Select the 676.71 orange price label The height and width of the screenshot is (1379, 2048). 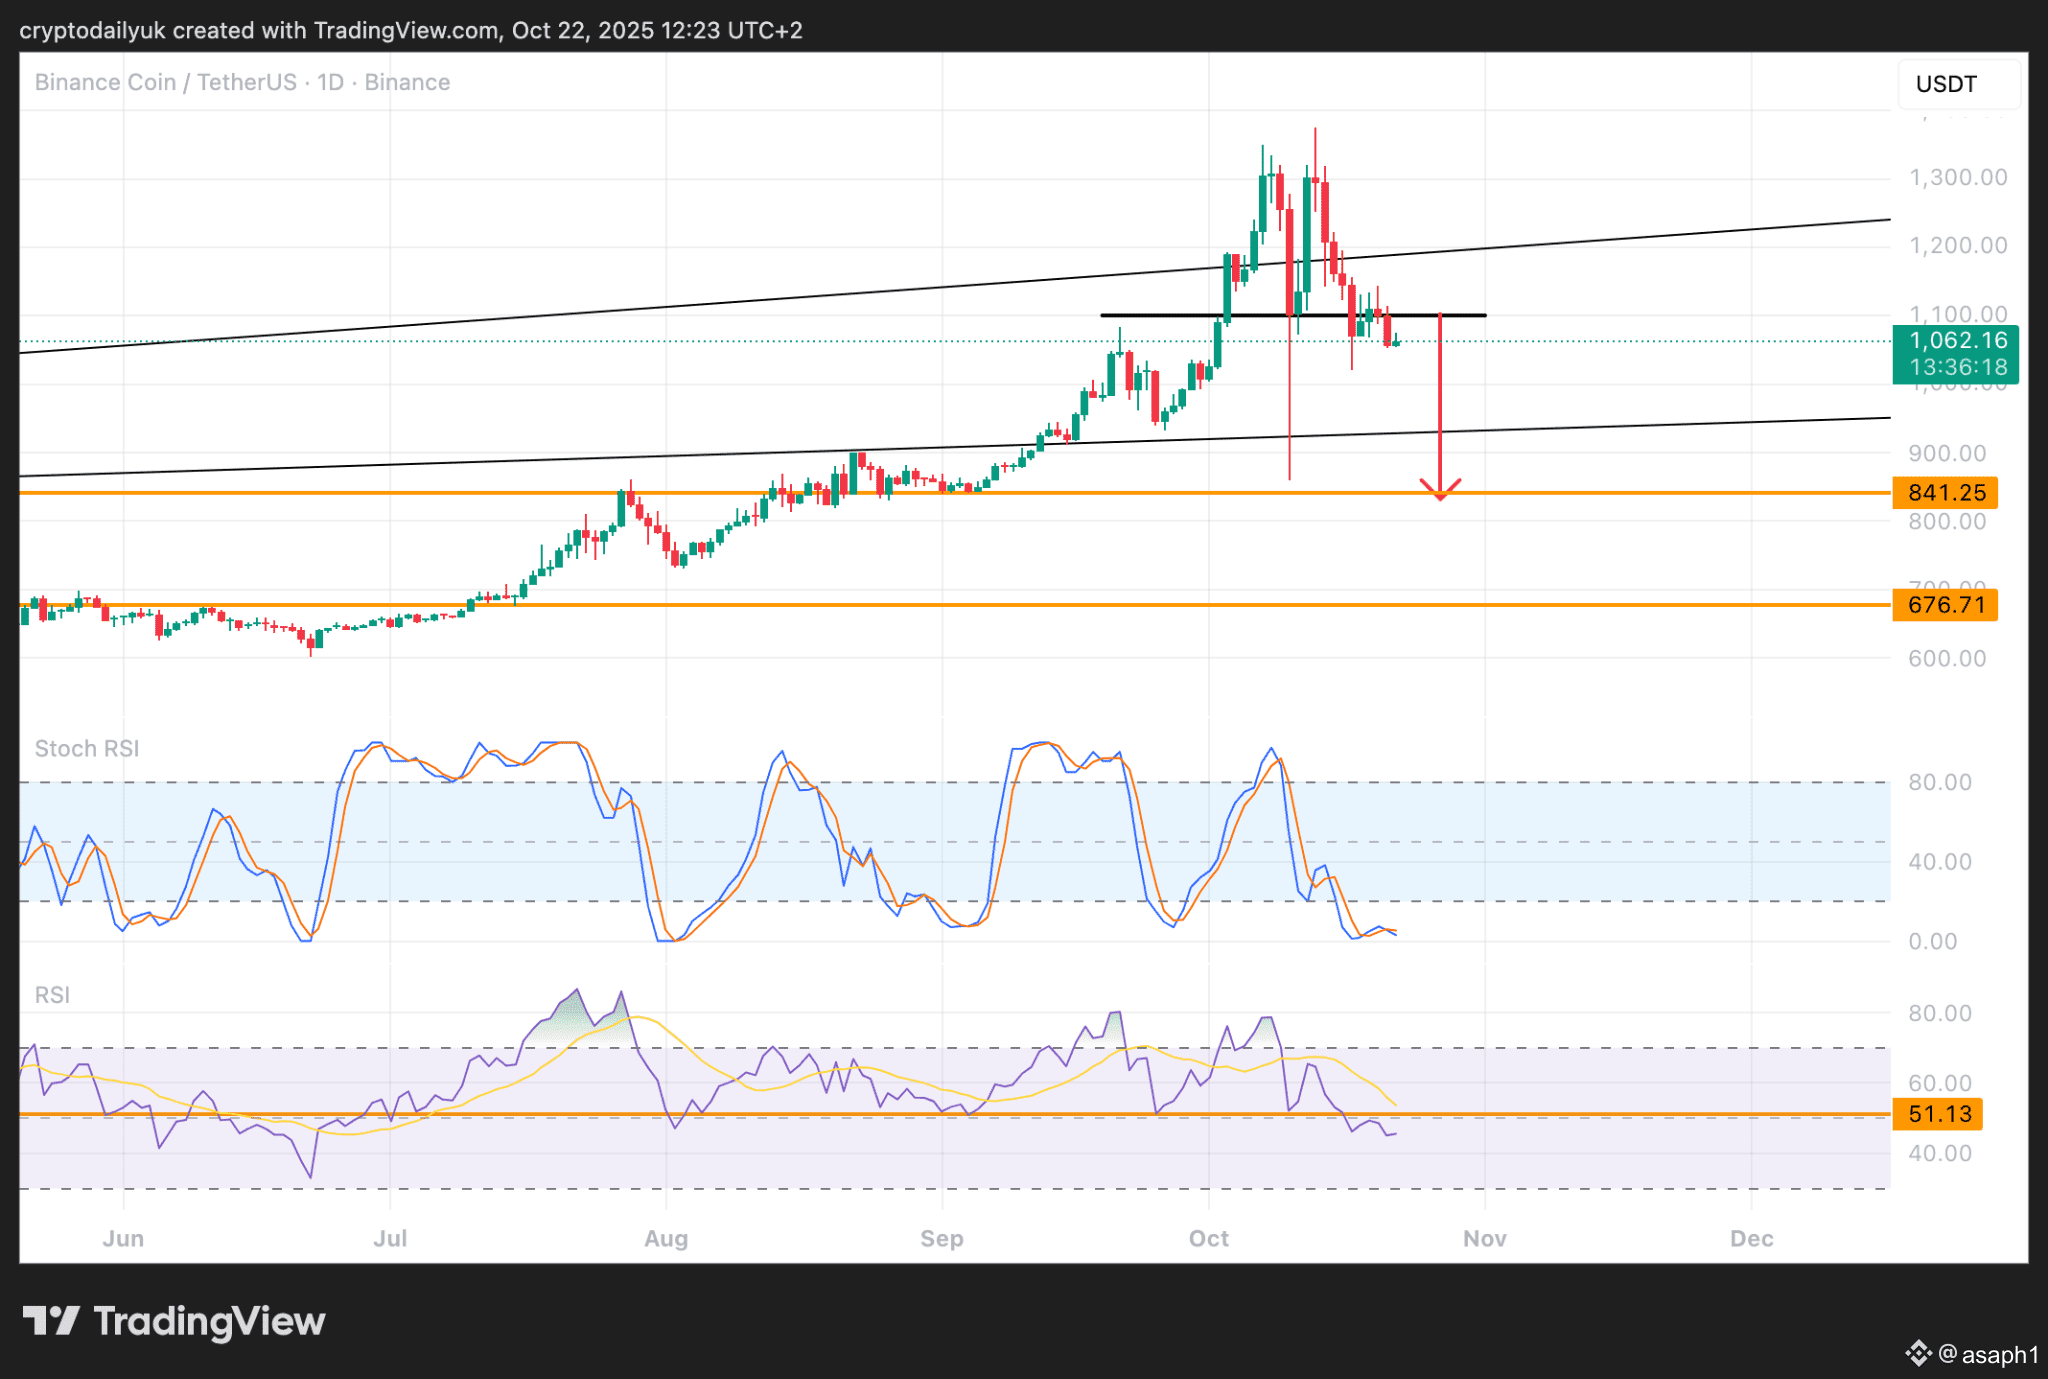point(1945,605)
